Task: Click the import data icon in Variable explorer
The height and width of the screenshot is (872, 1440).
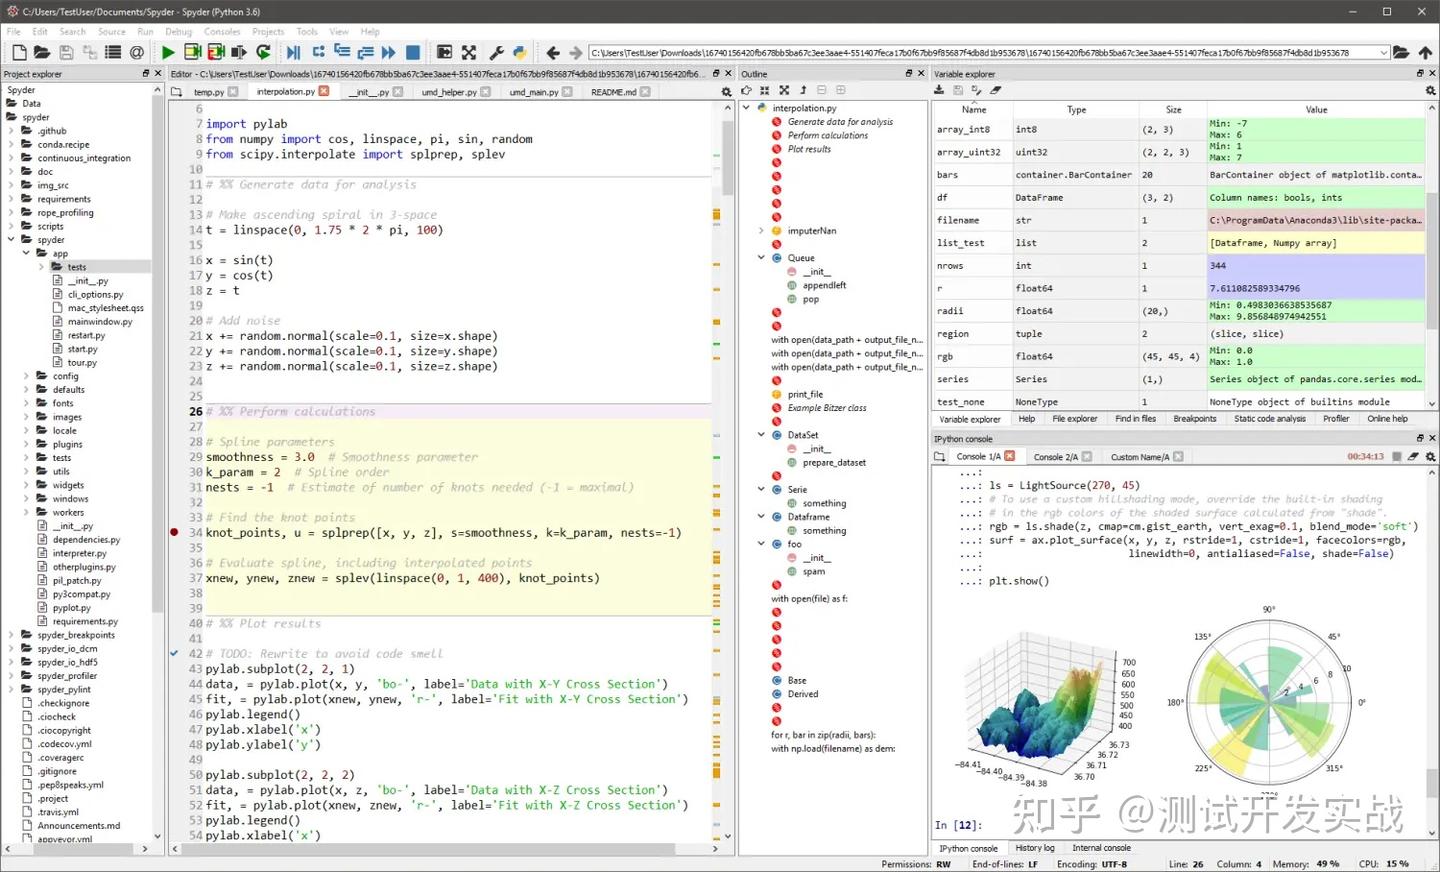Action: 939,90
